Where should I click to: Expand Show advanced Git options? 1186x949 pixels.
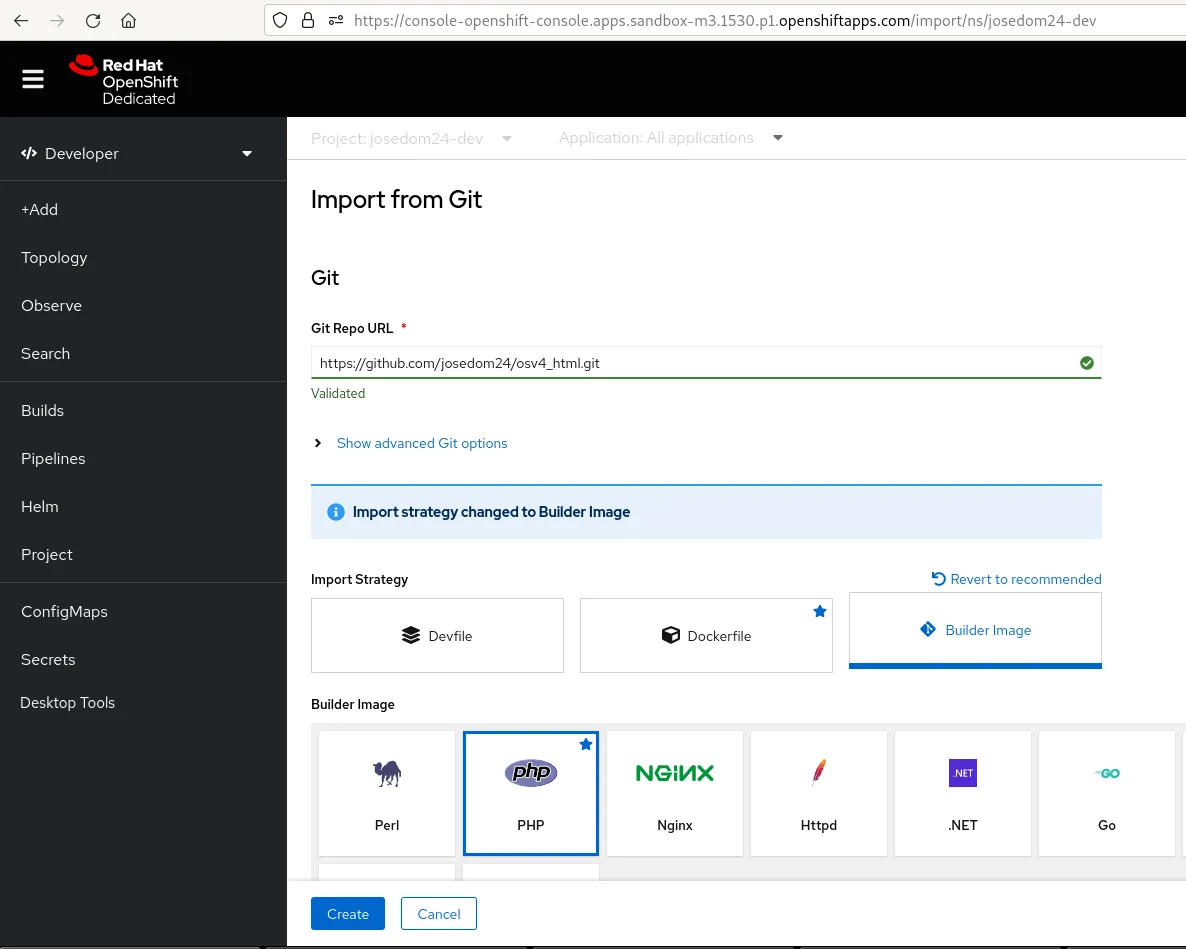click(422, 443)
